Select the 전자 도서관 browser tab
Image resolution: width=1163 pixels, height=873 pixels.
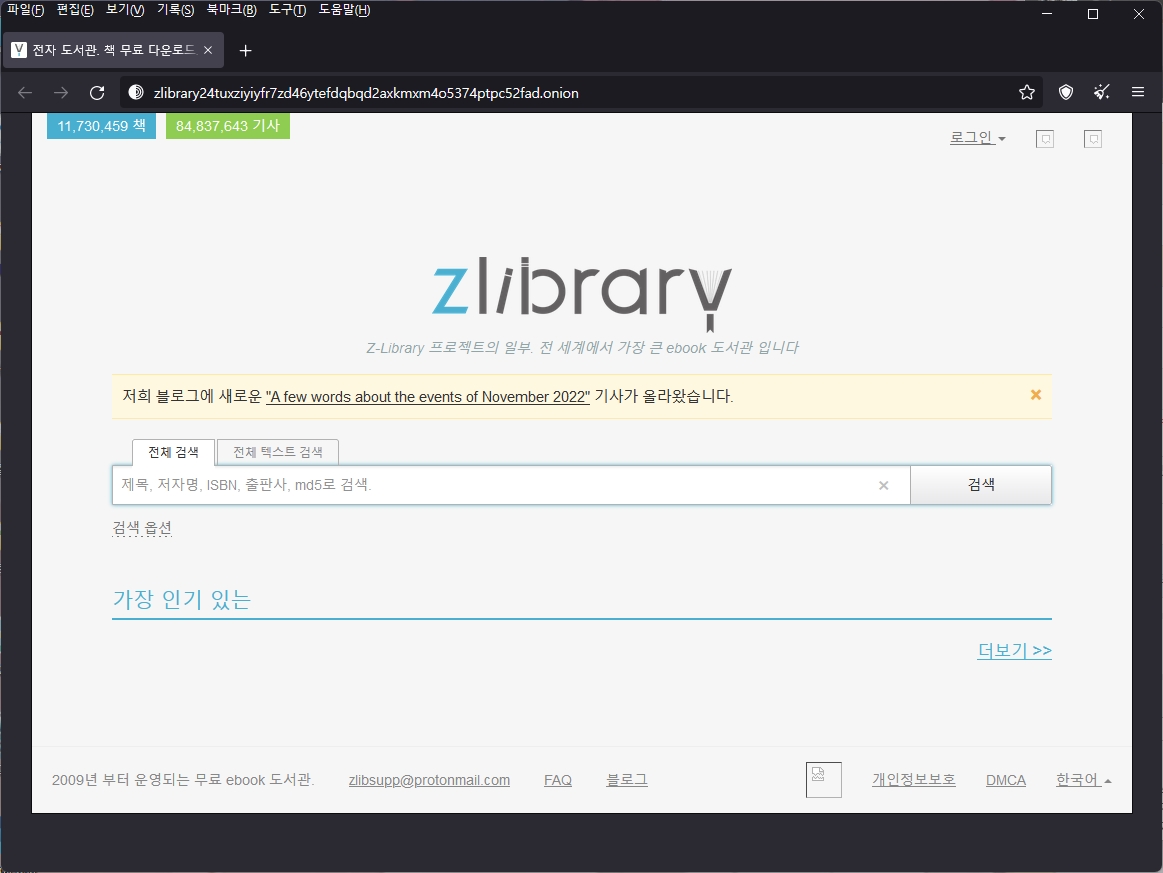click(111, 50)
